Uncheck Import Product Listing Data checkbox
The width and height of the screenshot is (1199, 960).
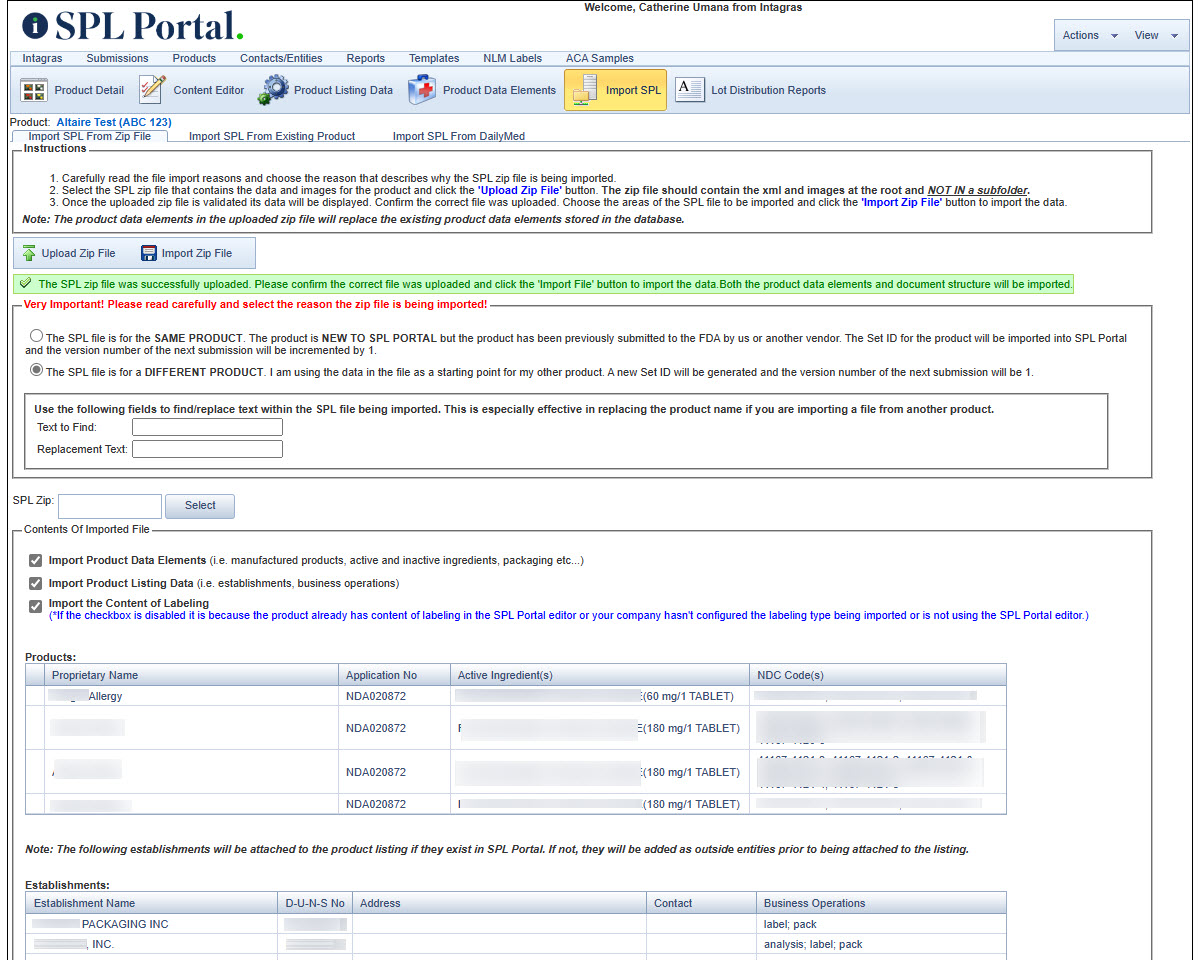click(35, 584)
